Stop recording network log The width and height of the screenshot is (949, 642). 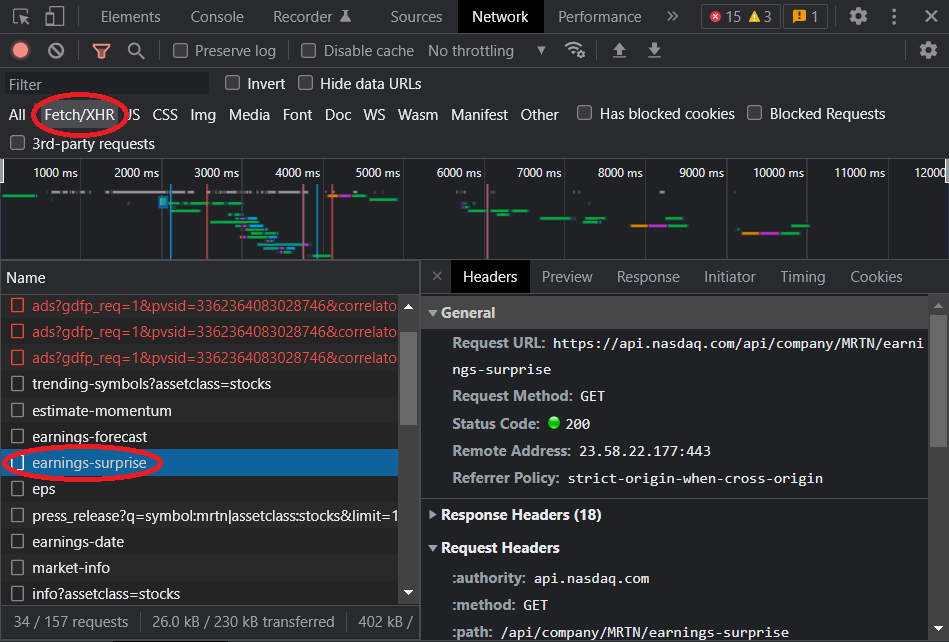(x=21, y=51)
